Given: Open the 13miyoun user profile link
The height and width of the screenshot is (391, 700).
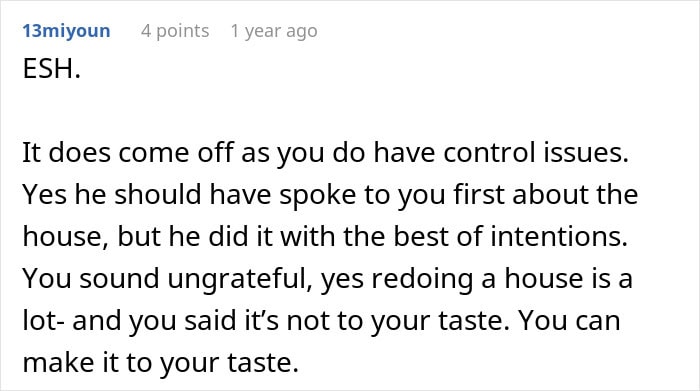Looking at the screenshot, I should tap(67, 31).
